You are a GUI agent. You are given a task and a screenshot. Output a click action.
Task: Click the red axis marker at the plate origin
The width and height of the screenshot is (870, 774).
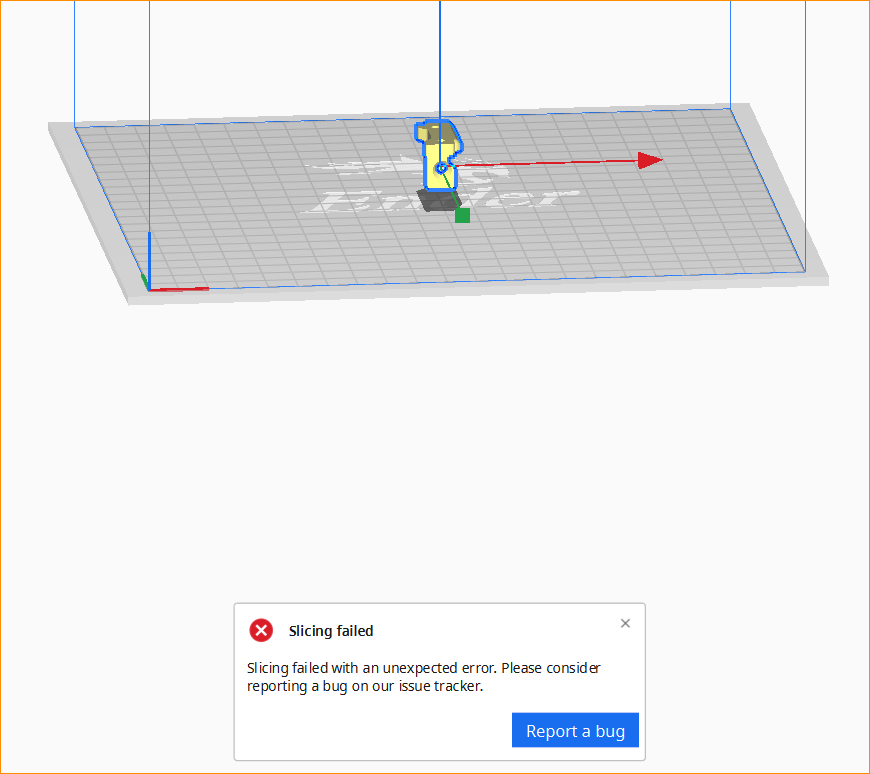(180, 288)
